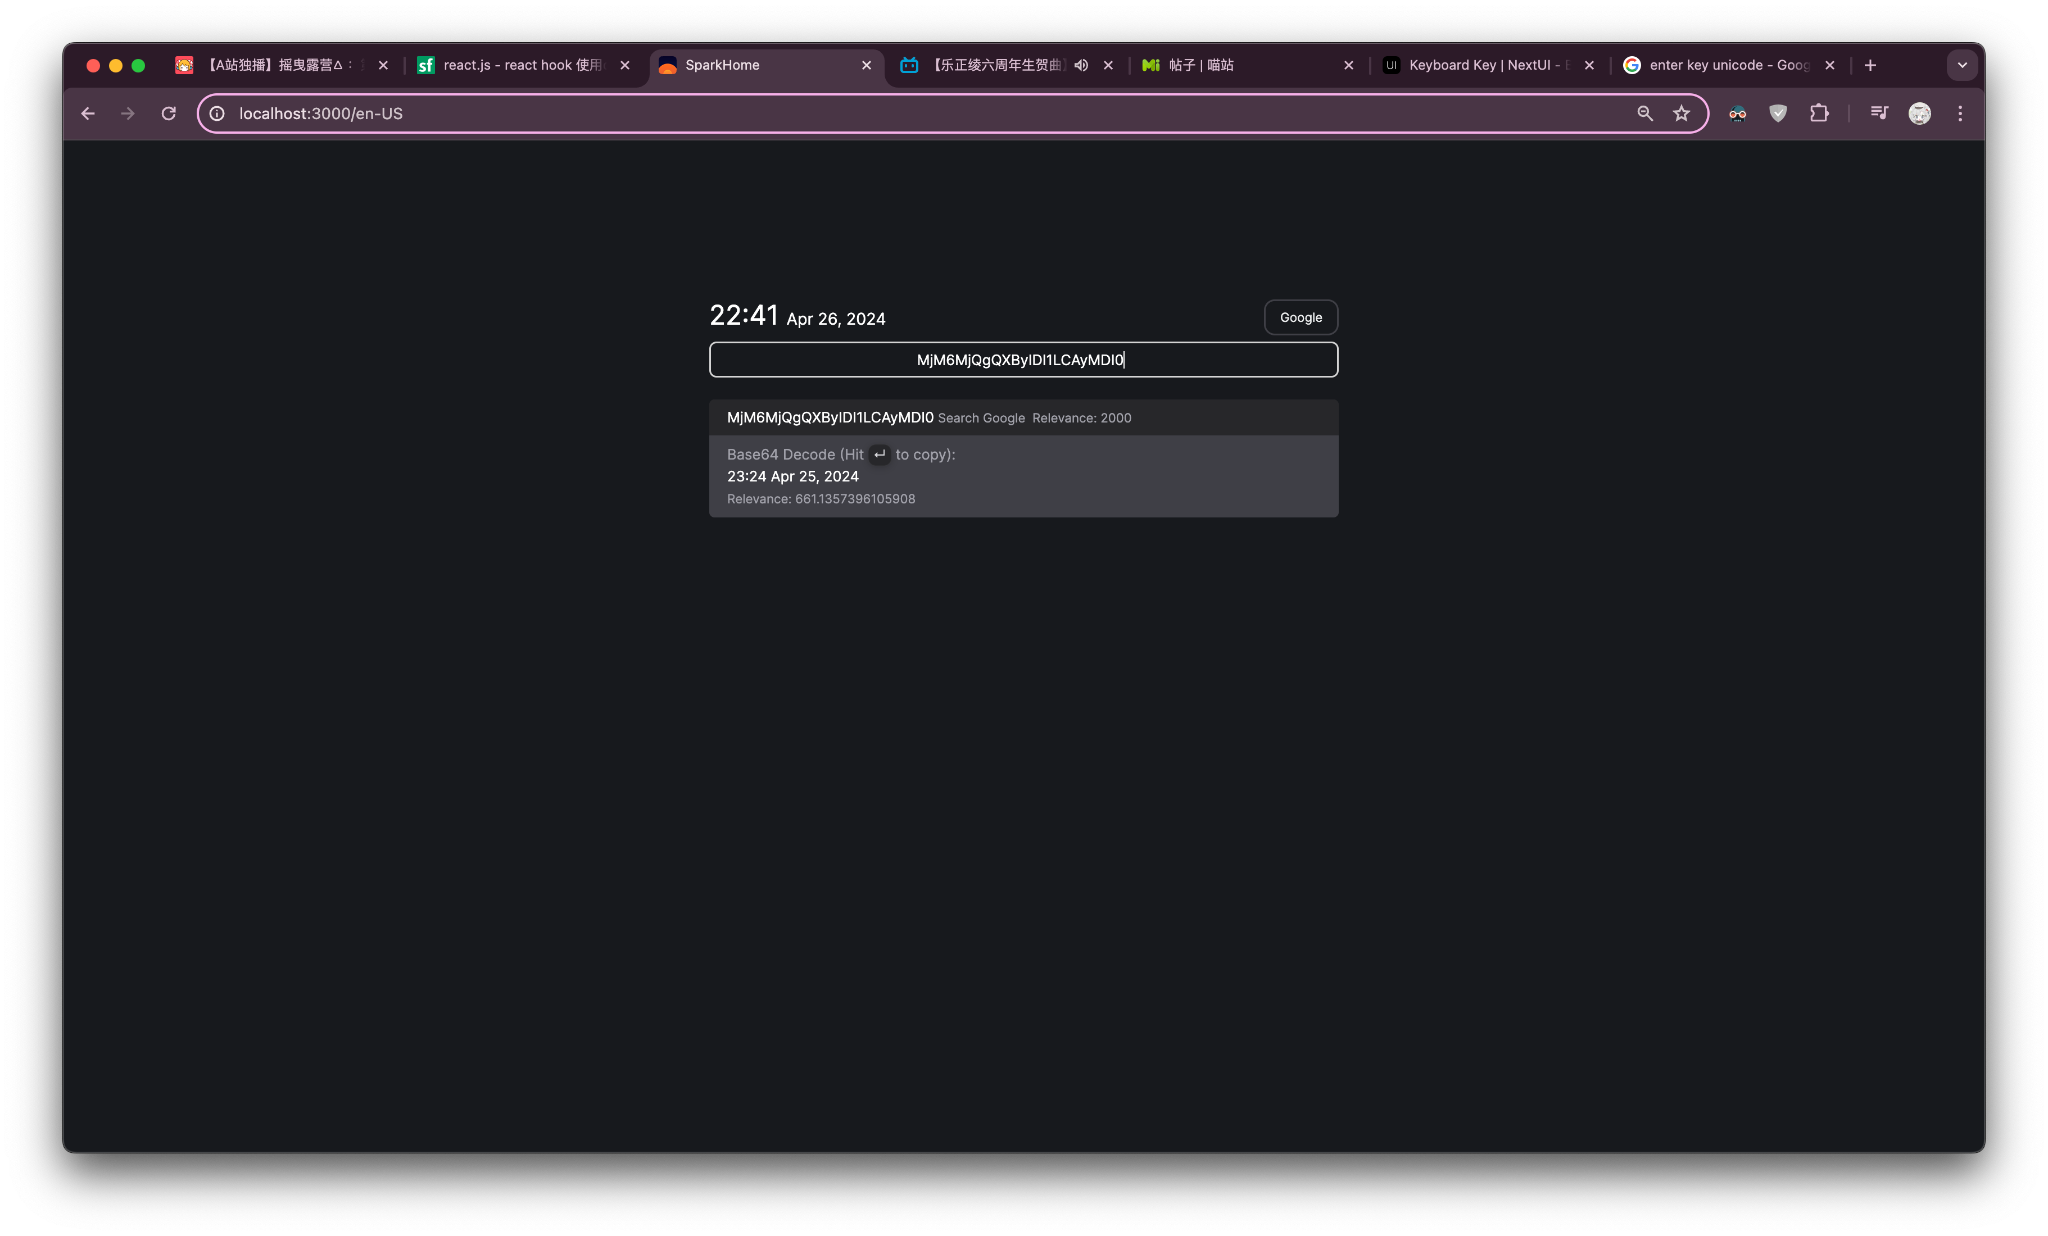Click the zoom magnifier icon in the address bar
Screen dimensions: 2048x1236
tap(1645, 114)
